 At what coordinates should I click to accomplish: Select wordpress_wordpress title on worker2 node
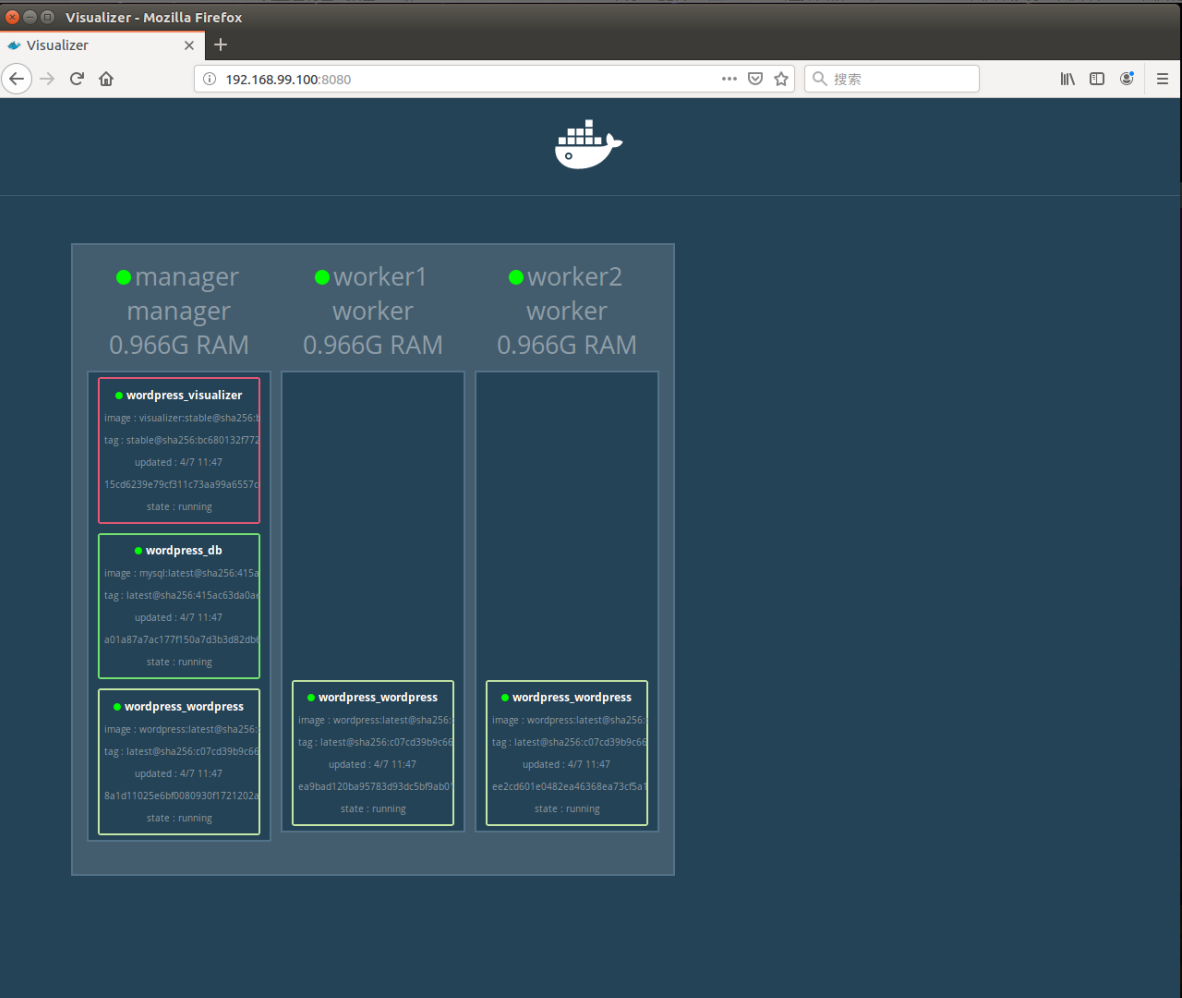tap(571, 697)
